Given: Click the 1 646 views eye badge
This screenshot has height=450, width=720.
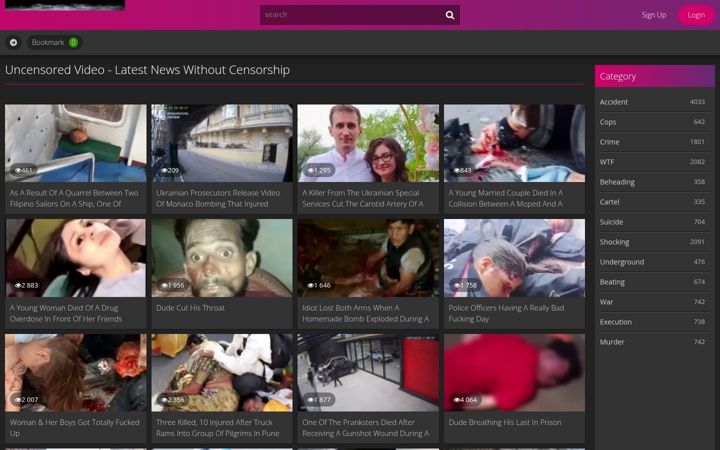Looking at the screenshot, I should 318,285.
